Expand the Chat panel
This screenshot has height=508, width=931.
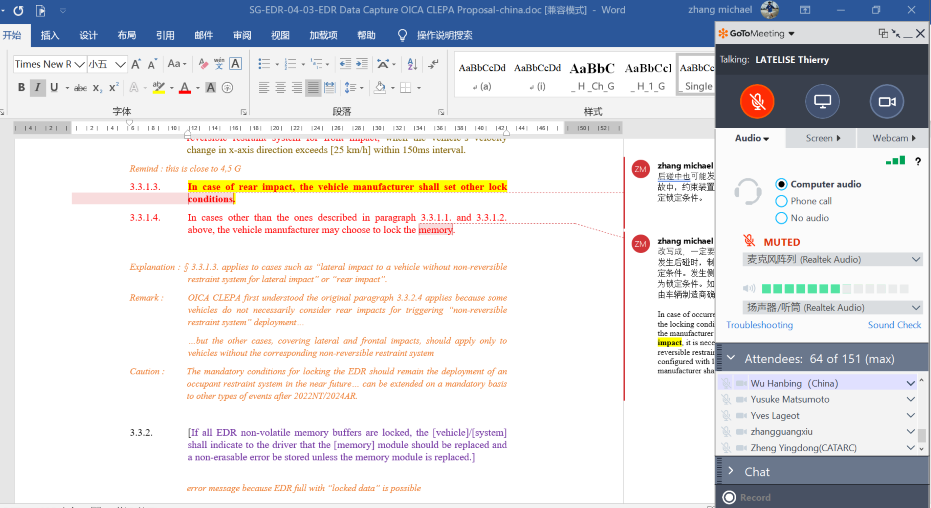pos(731,471)
